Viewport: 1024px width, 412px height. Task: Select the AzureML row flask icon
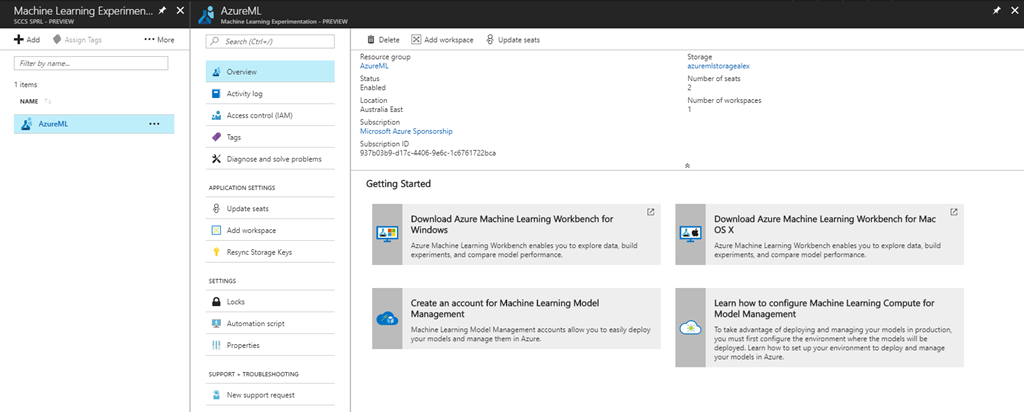[27, 123]
